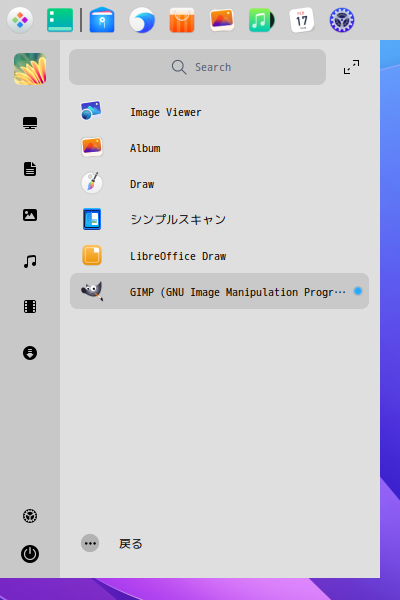Image resolution: width=400 pixels, height=600 pixels.
Task: Open the Music app in dock
Action: [x=261, y=20]
